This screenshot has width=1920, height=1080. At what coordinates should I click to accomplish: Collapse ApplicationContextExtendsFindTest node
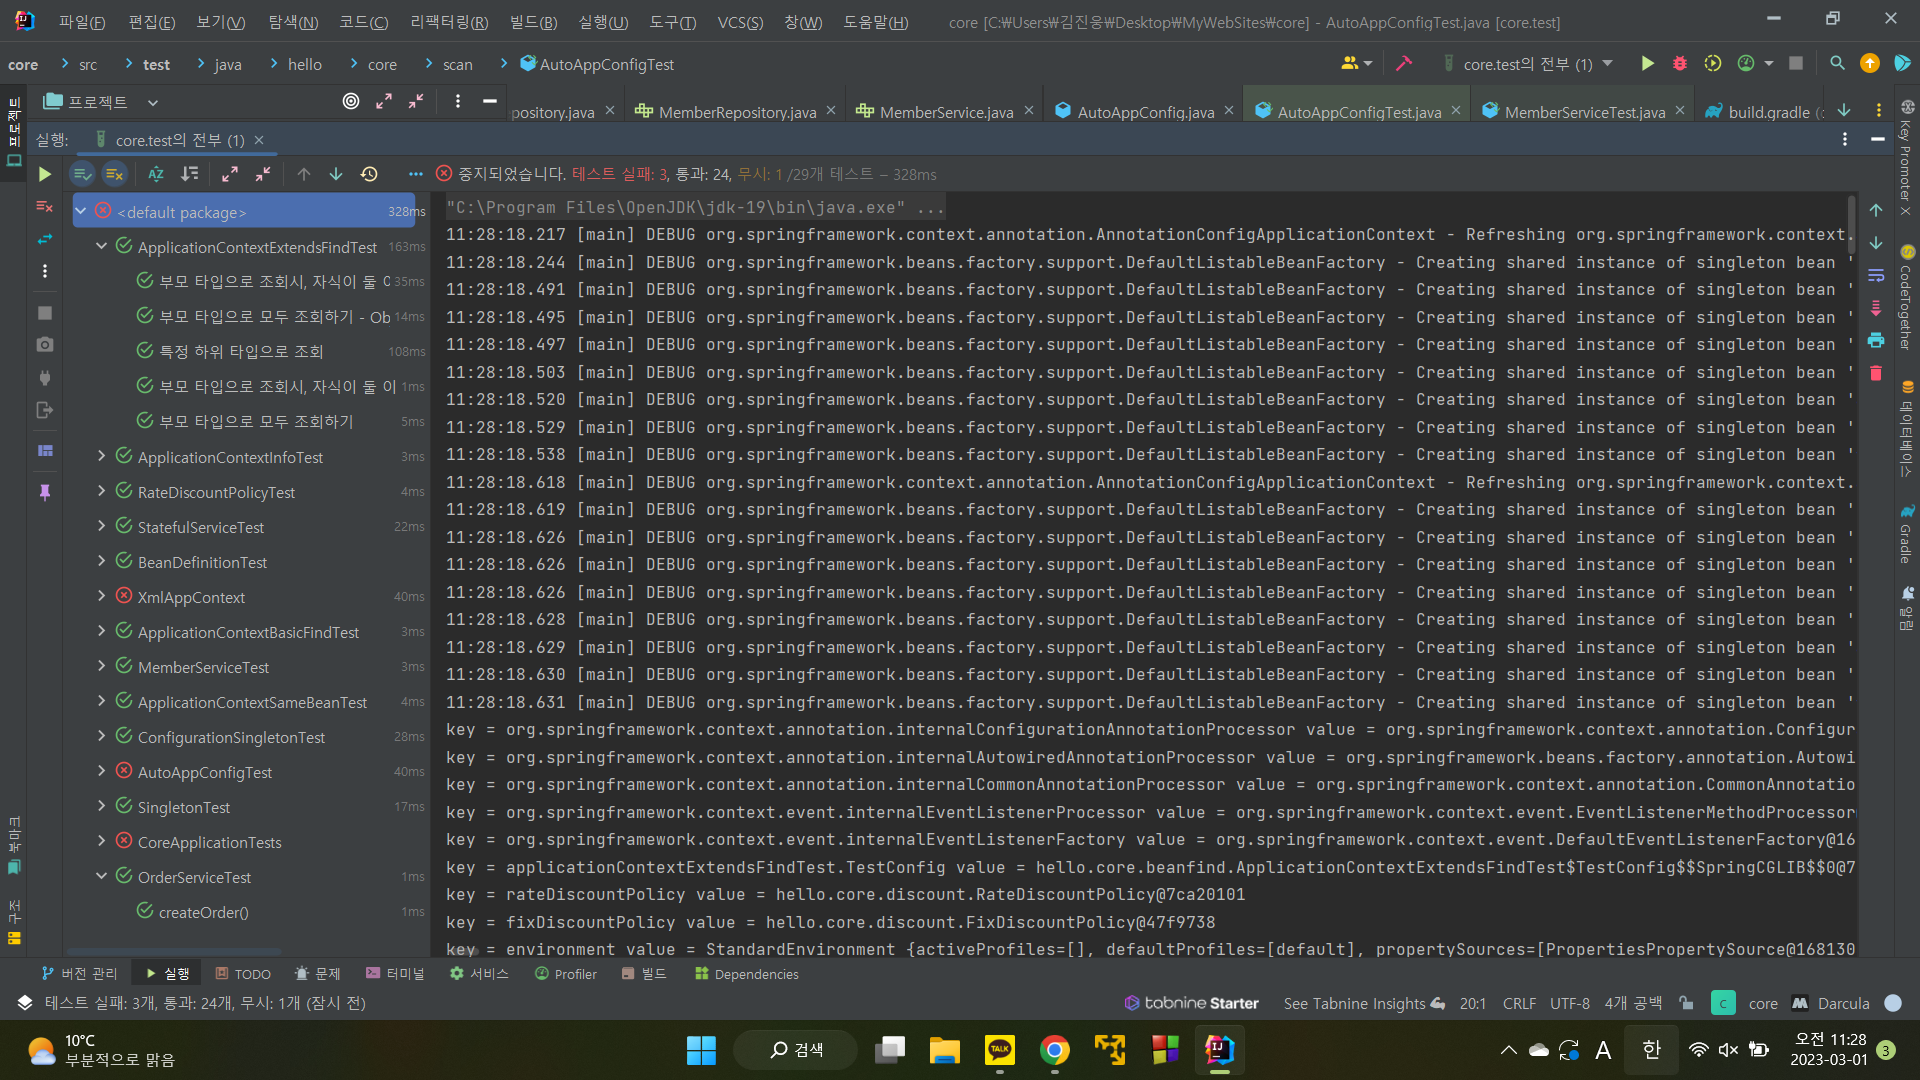click(101, 246)
